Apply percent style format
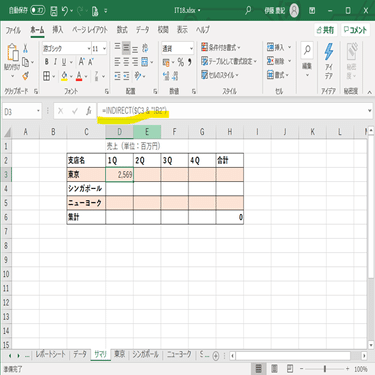The image size is (375, 375). pos(181,62)
